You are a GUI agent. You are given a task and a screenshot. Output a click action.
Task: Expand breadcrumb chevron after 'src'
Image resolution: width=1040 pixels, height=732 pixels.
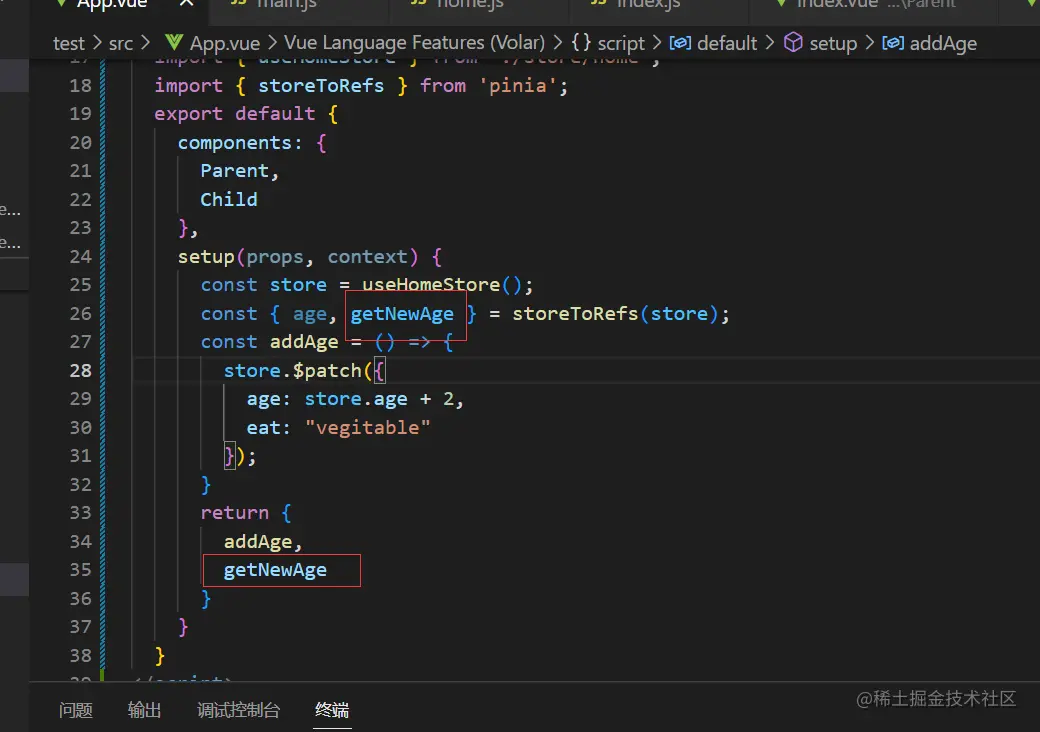(145, 43)
